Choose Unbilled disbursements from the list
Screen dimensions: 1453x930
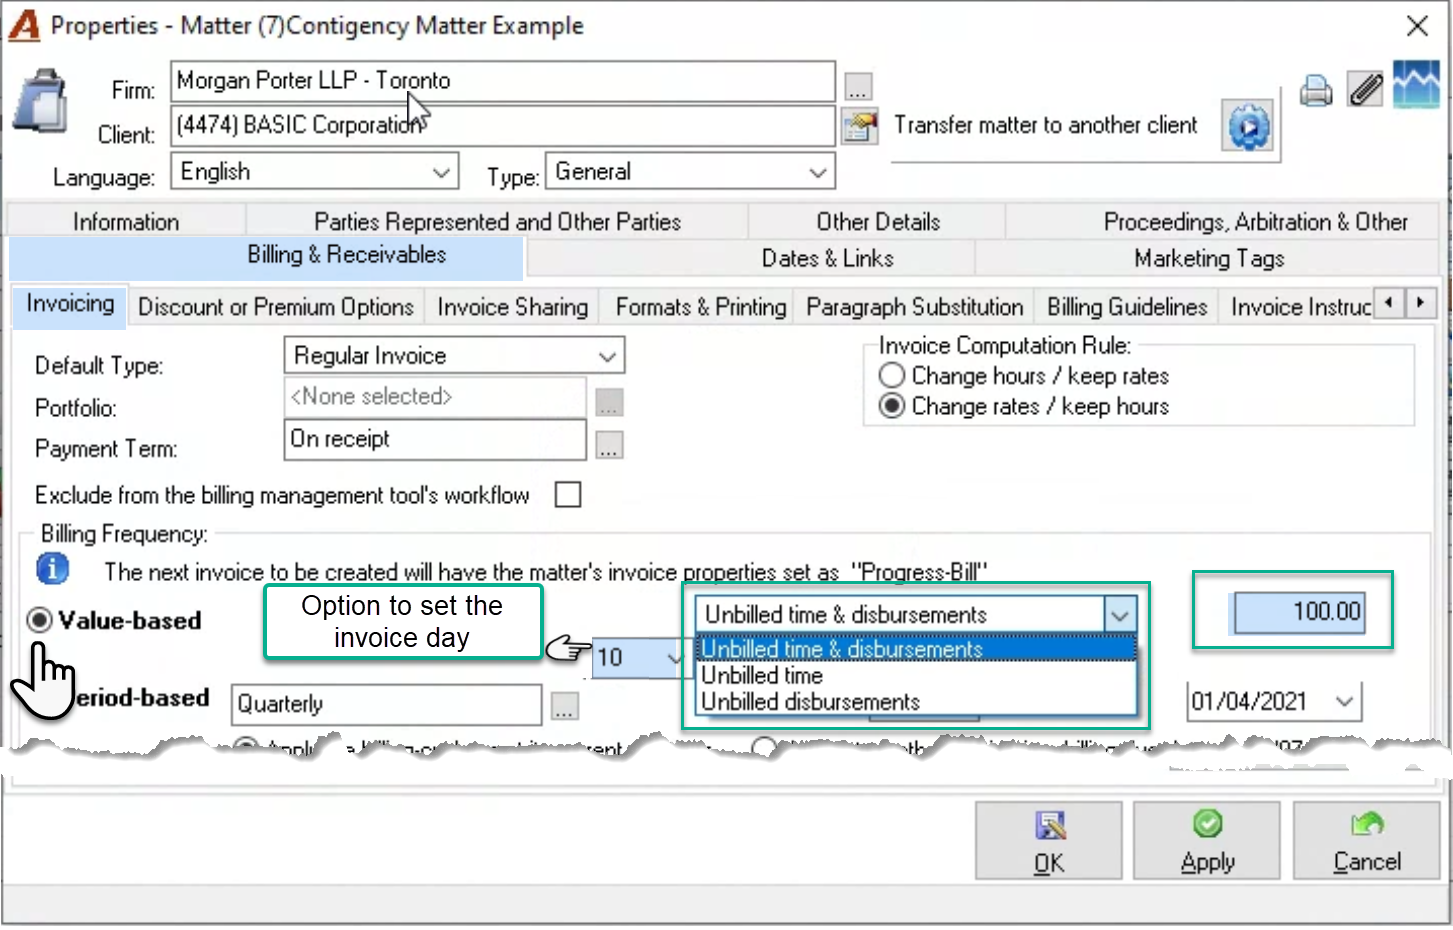tap(810, 702)
